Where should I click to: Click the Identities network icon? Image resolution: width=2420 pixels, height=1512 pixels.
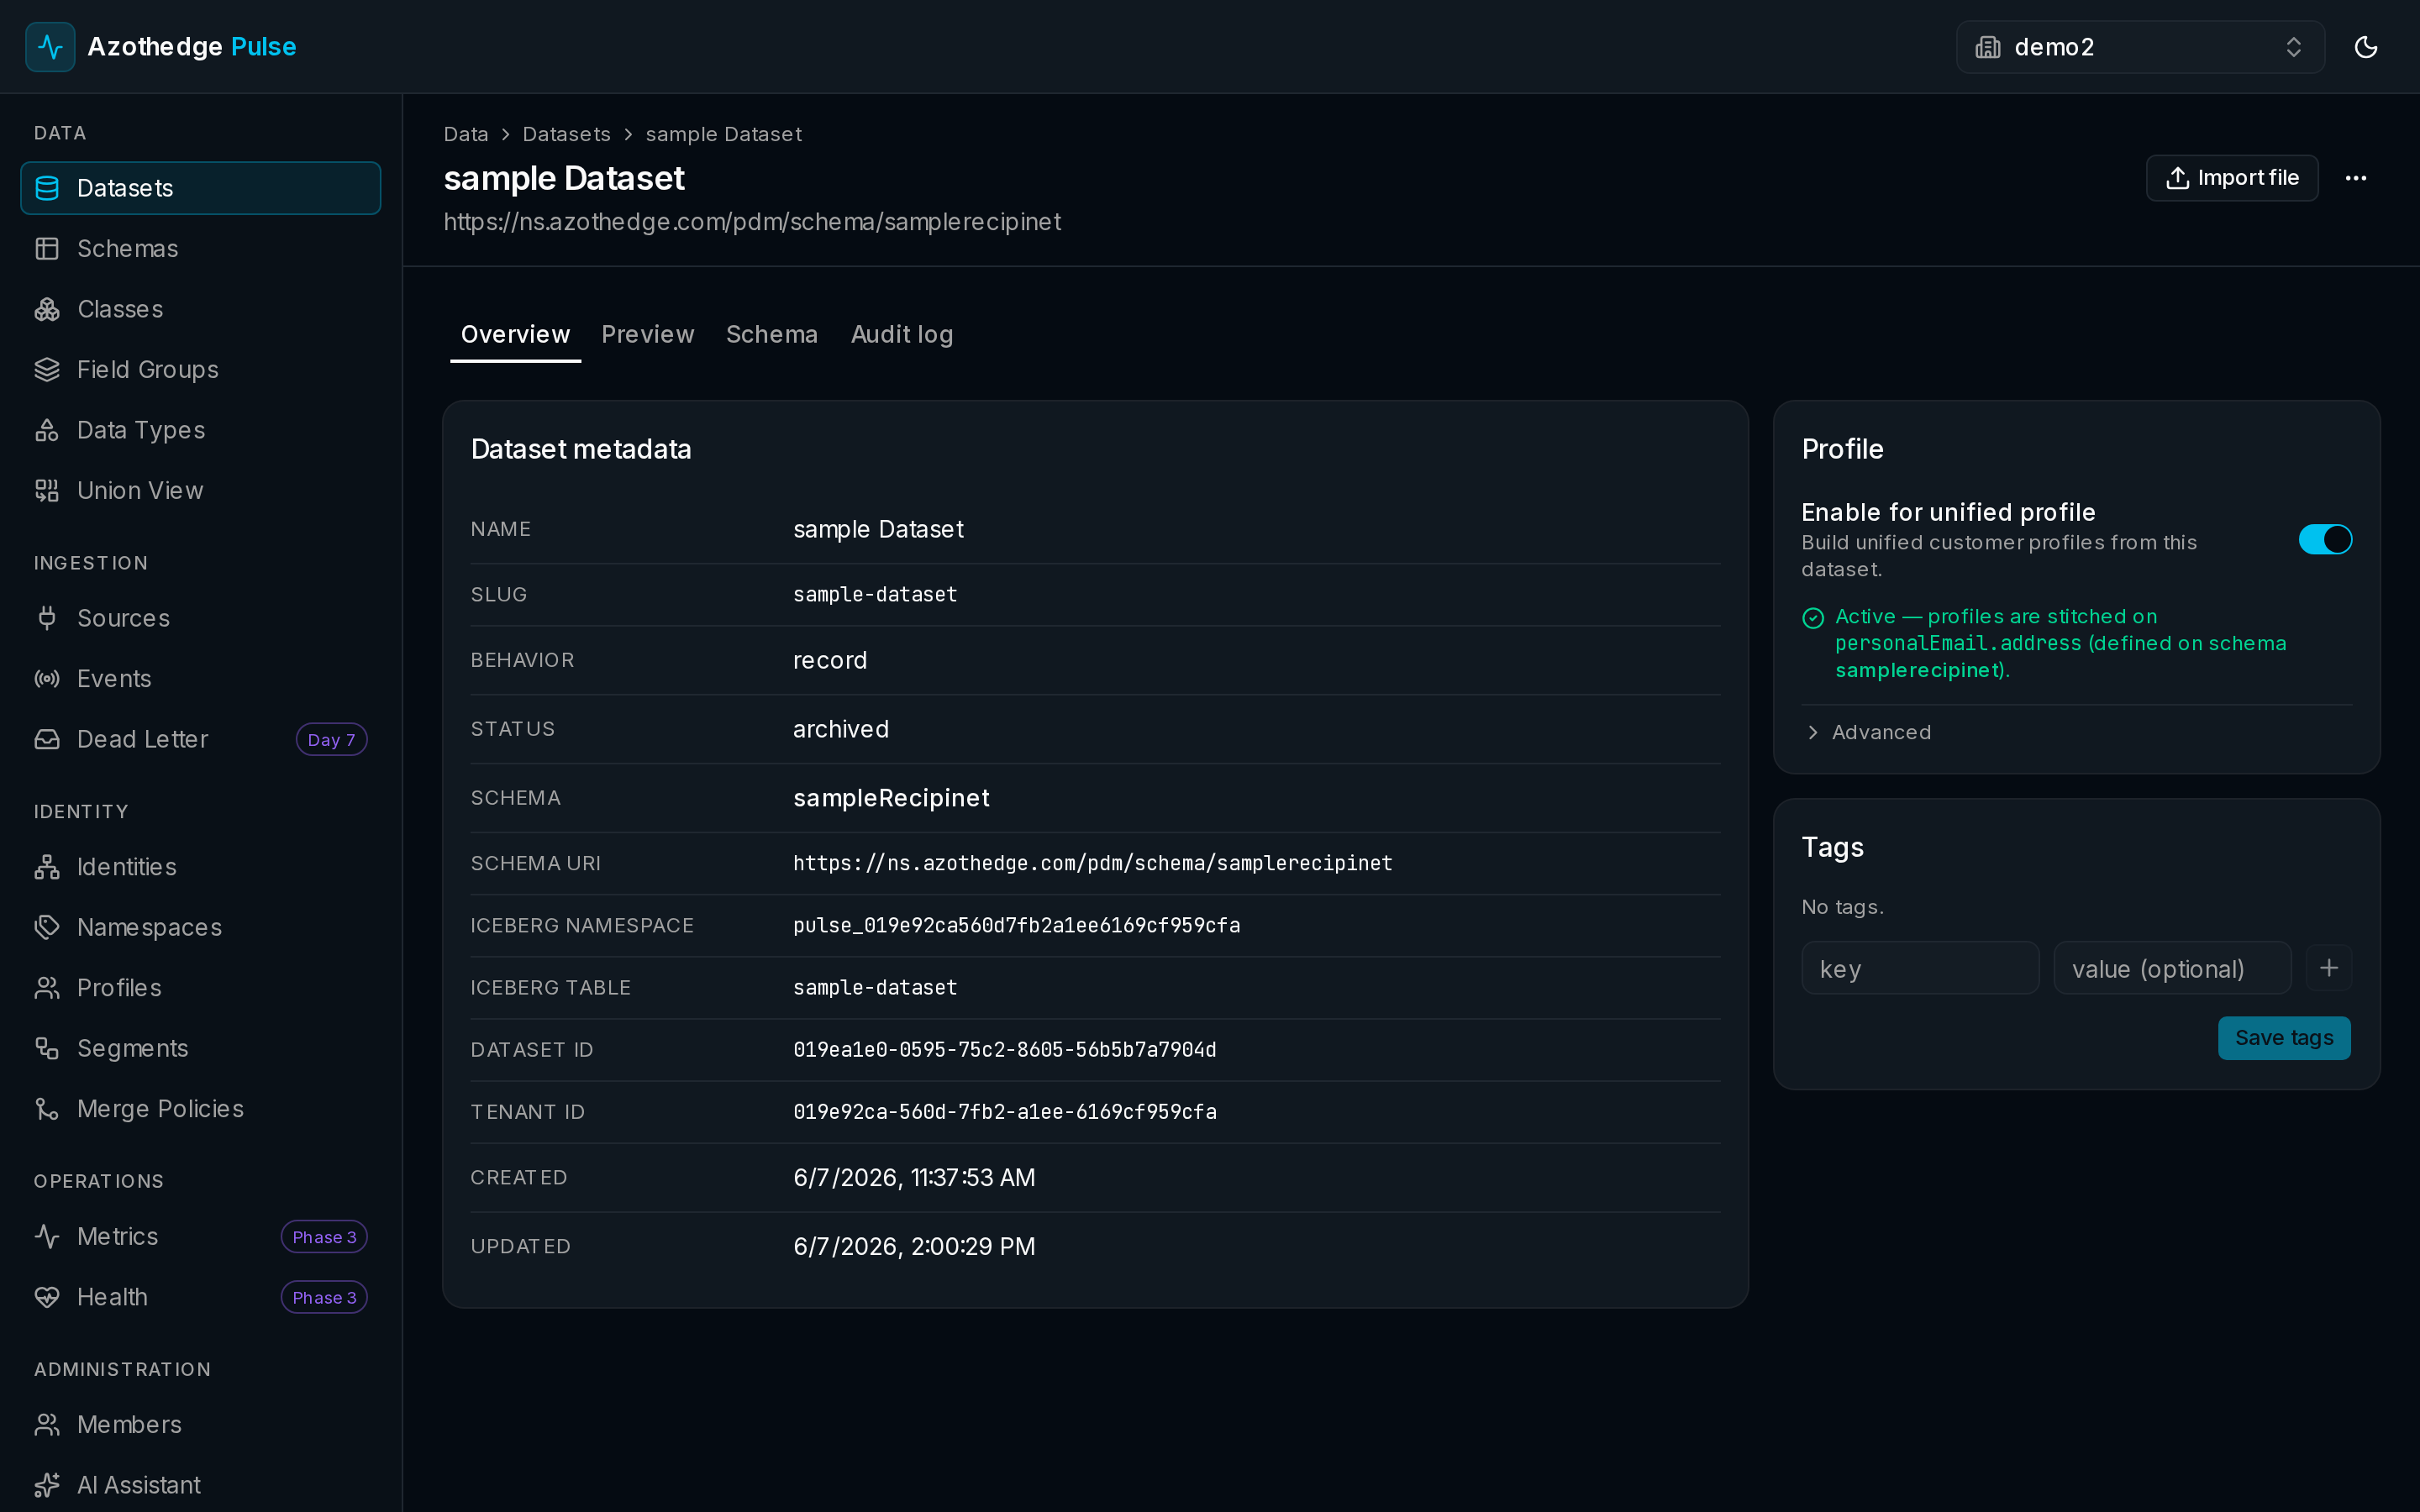(x=47, y=867)
